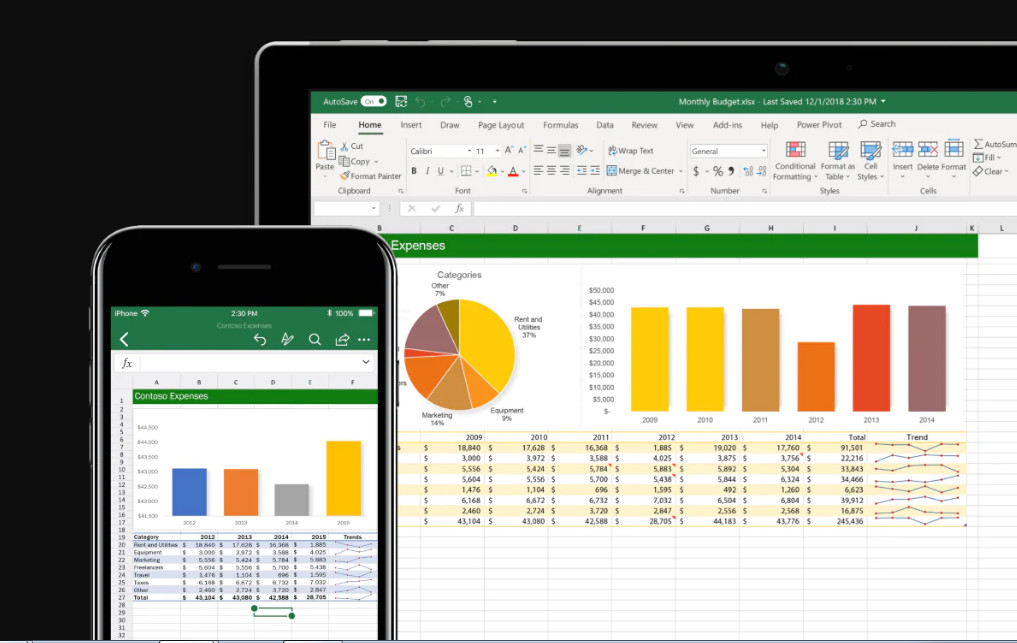
Task: Click the Merge & Center button
Action: tap(641, 171)
